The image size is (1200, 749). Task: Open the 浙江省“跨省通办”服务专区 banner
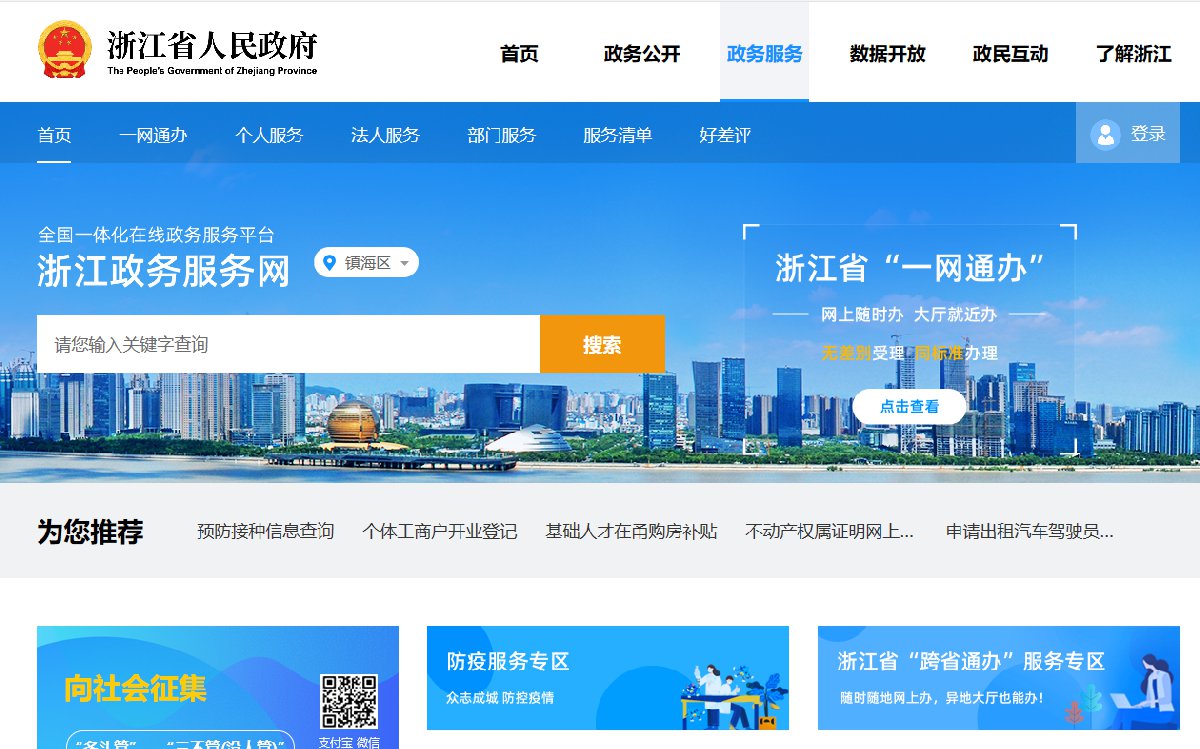coord(999,678)
